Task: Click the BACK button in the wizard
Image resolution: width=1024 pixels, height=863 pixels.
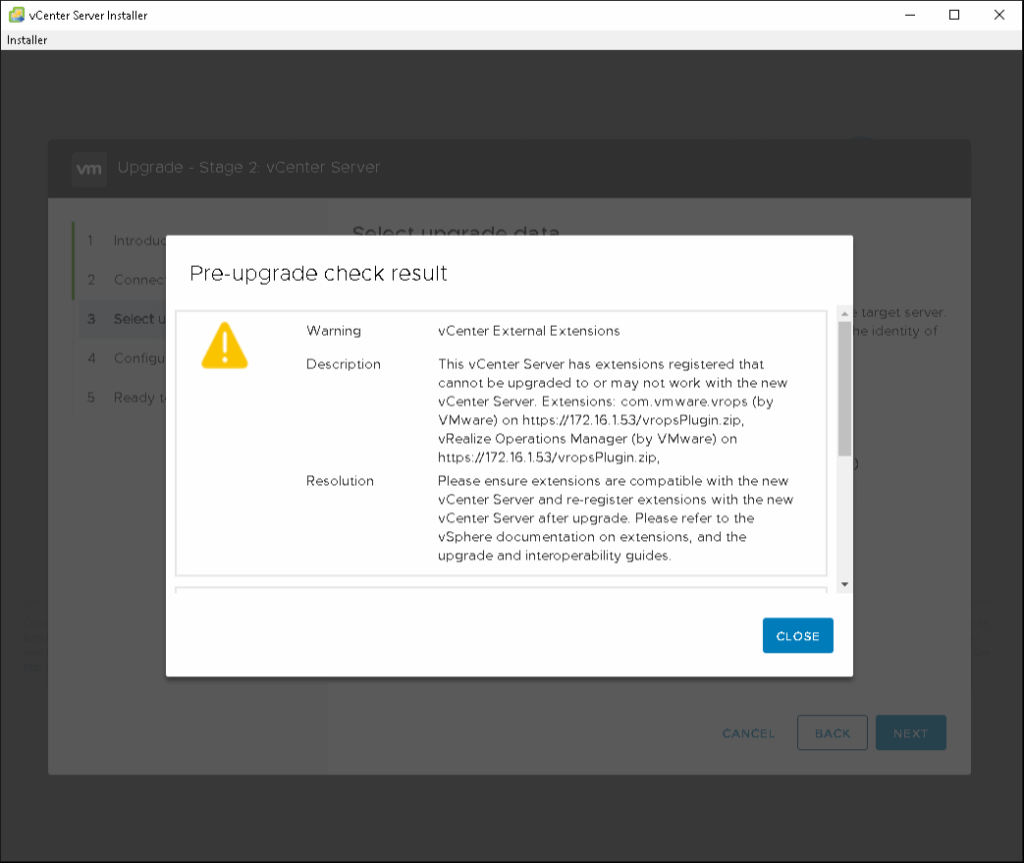Action: point(832,733)
